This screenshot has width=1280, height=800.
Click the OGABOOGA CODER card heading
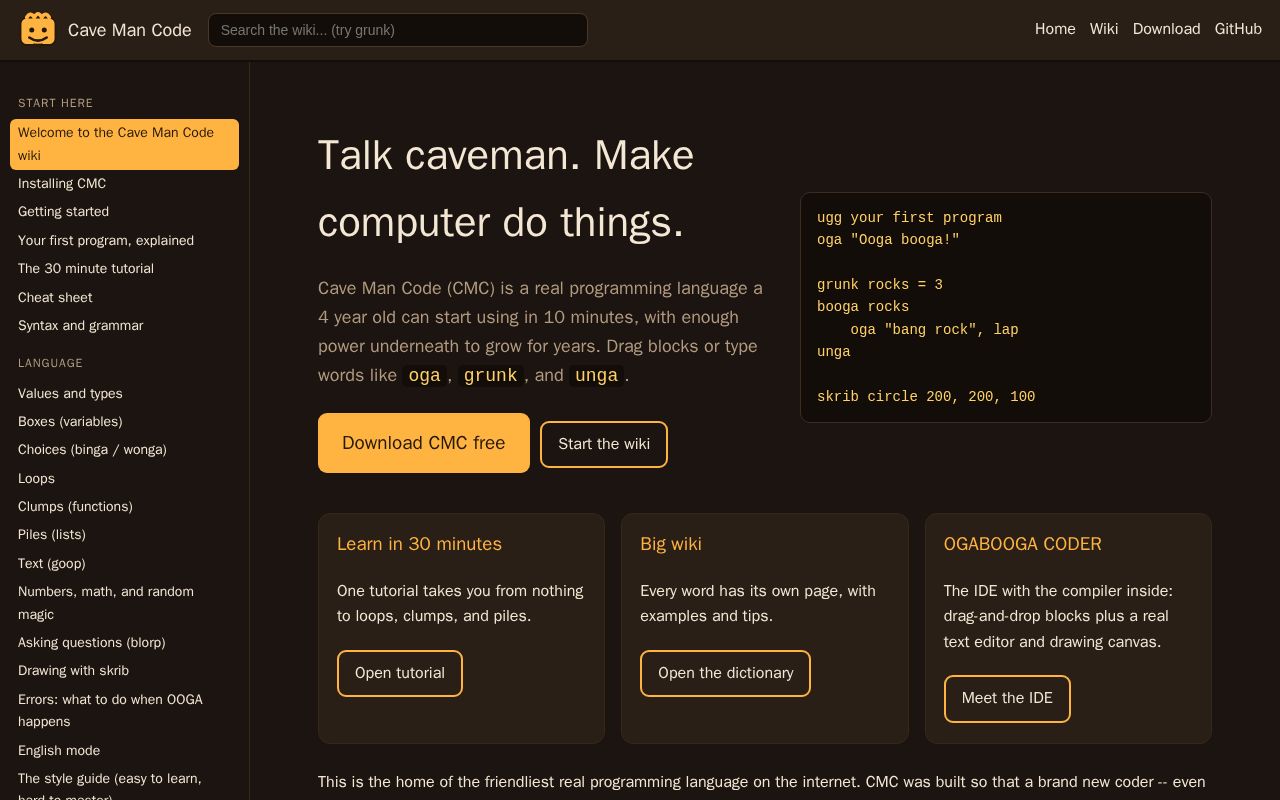coord(1022,544)
